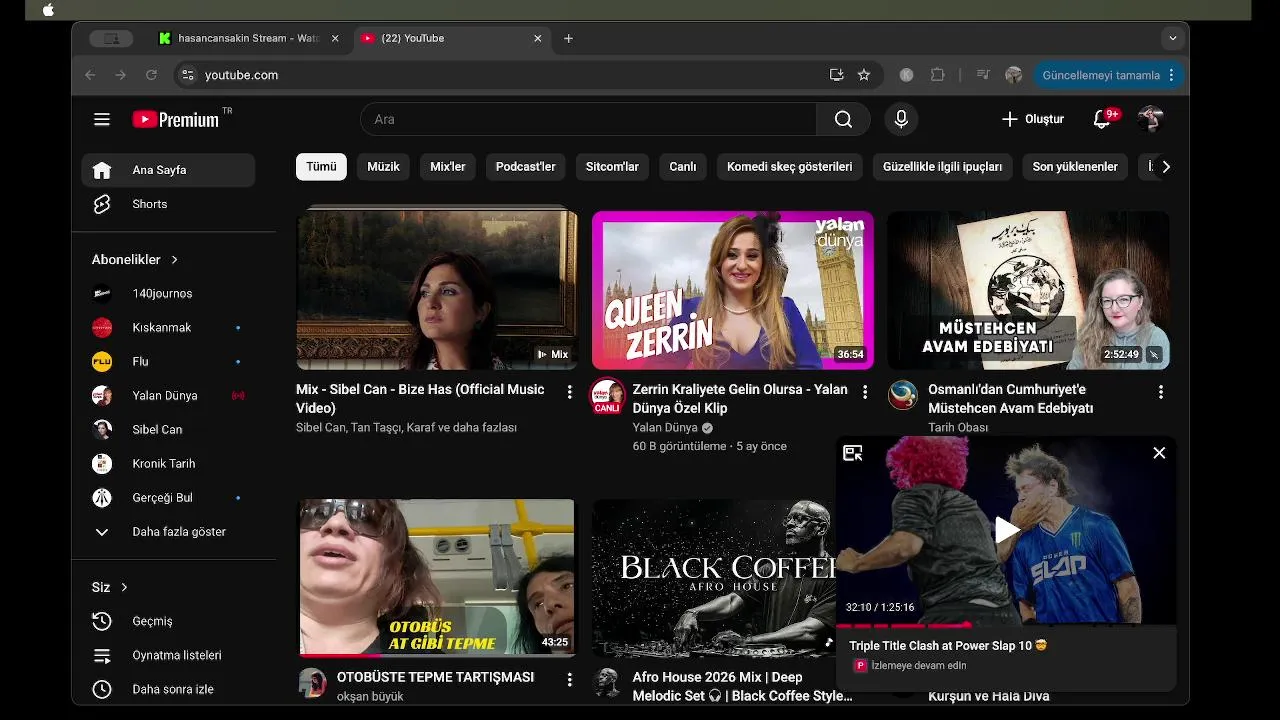Open options for Sibel Can mix video
This screenshot has width=1280, height=720.
(x=570, y=392)
